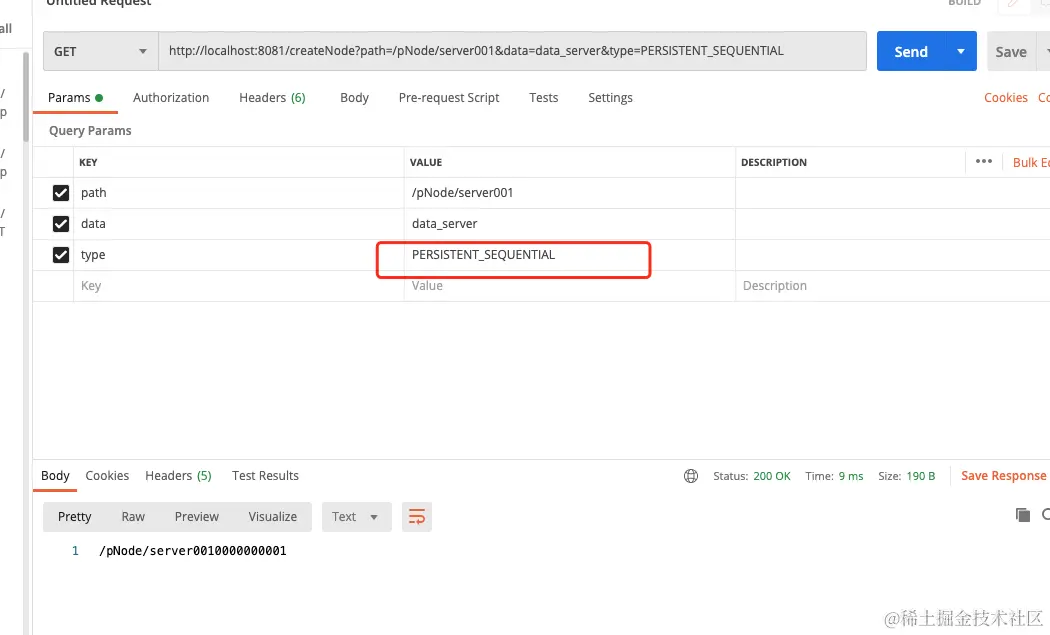Screen dimensions: 1050x635
Task: Click the request URL input field
Action: [512, 52]
